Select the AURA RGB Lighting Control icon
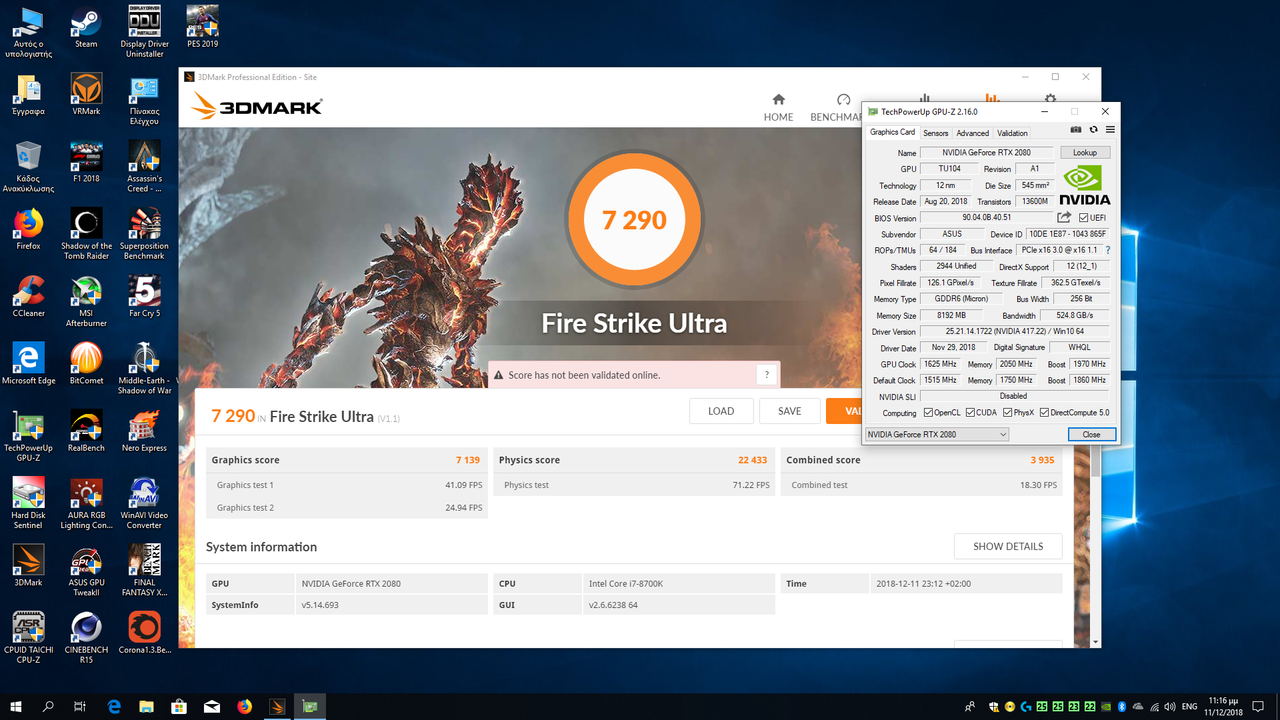The height and width of the screenshot is (720, 1280). point(86,502)
